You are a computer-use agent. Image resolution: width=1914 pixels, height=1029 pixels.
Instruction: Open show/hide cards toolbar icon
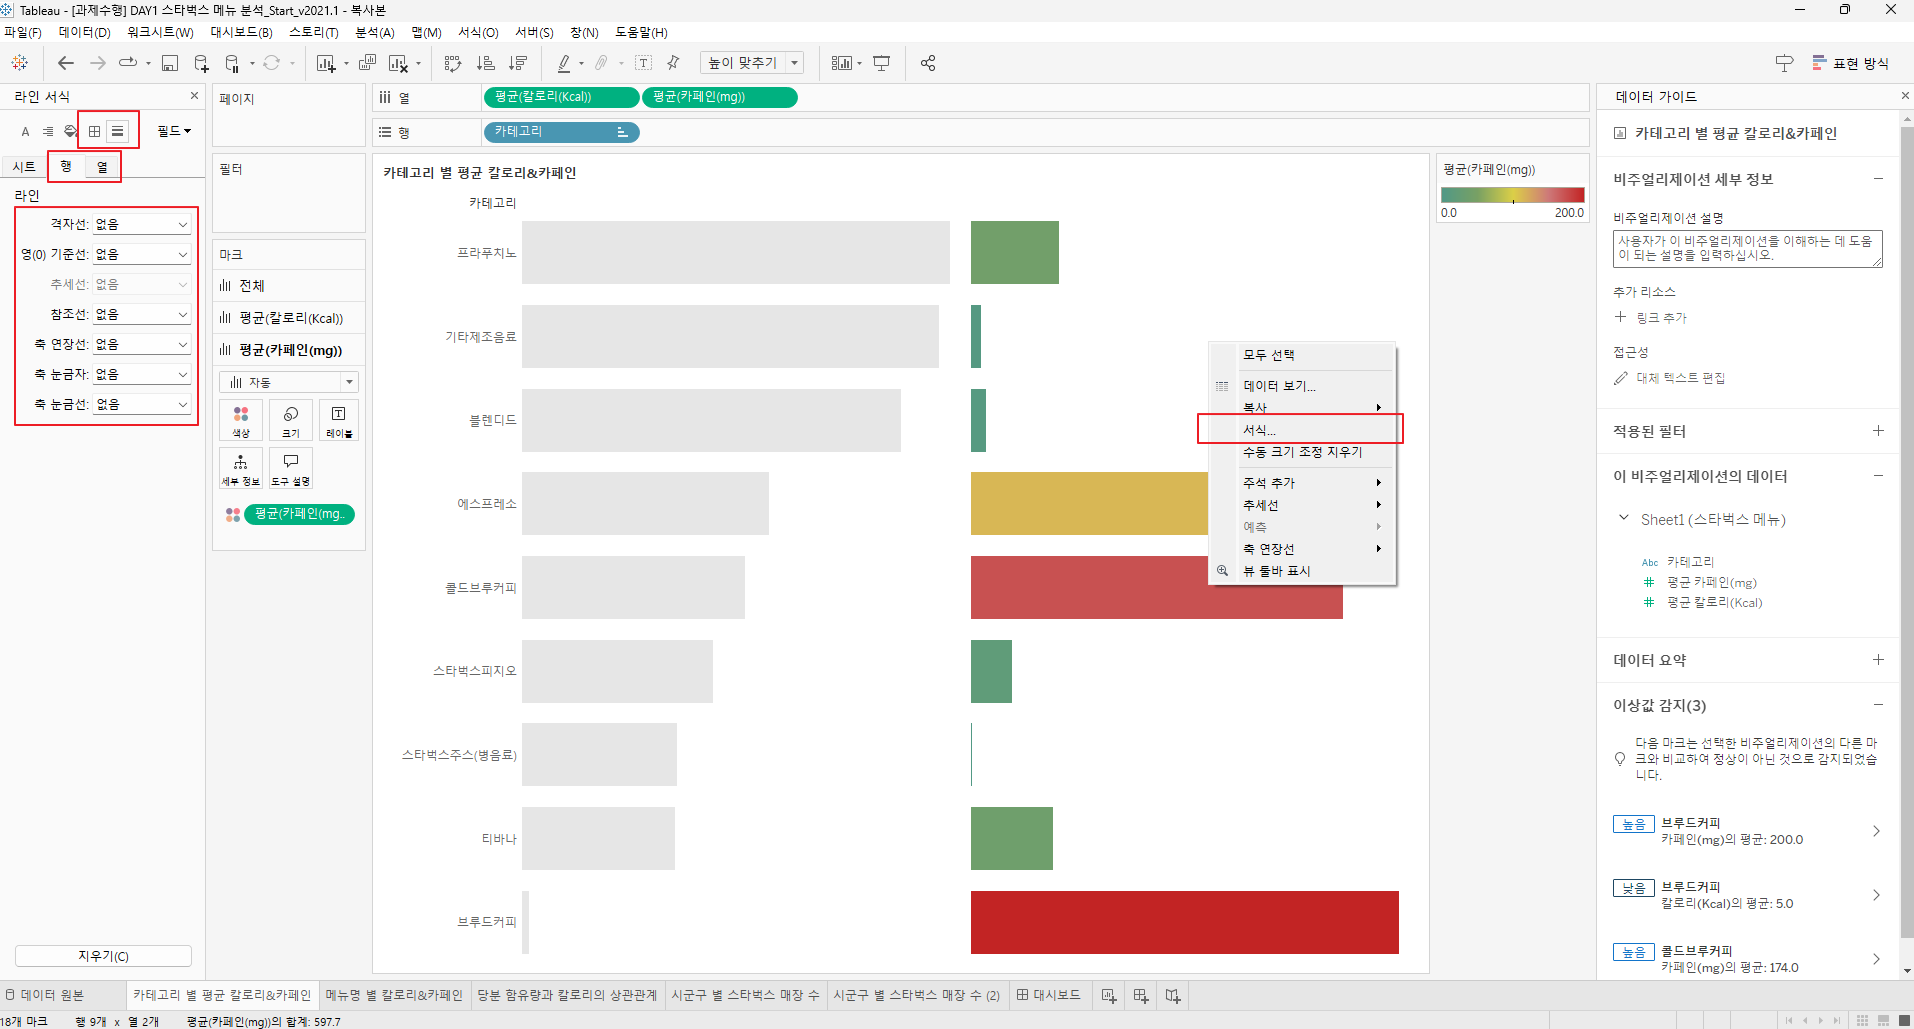pos(842,63)
